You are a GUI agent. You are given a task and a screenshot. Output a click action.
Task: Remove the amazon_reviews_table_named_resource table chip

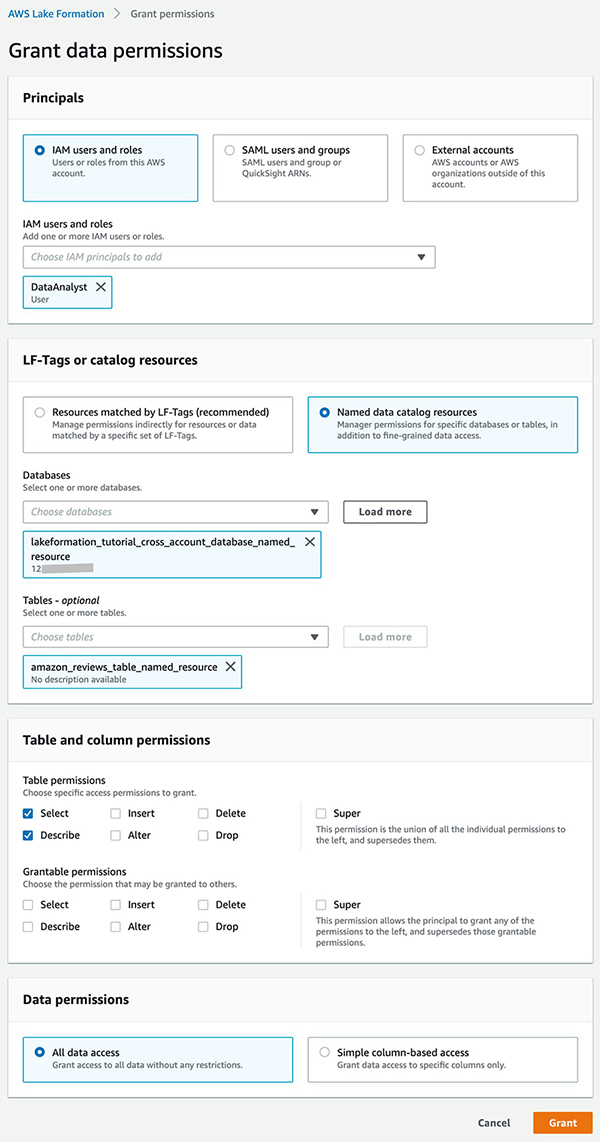[230, 666]
